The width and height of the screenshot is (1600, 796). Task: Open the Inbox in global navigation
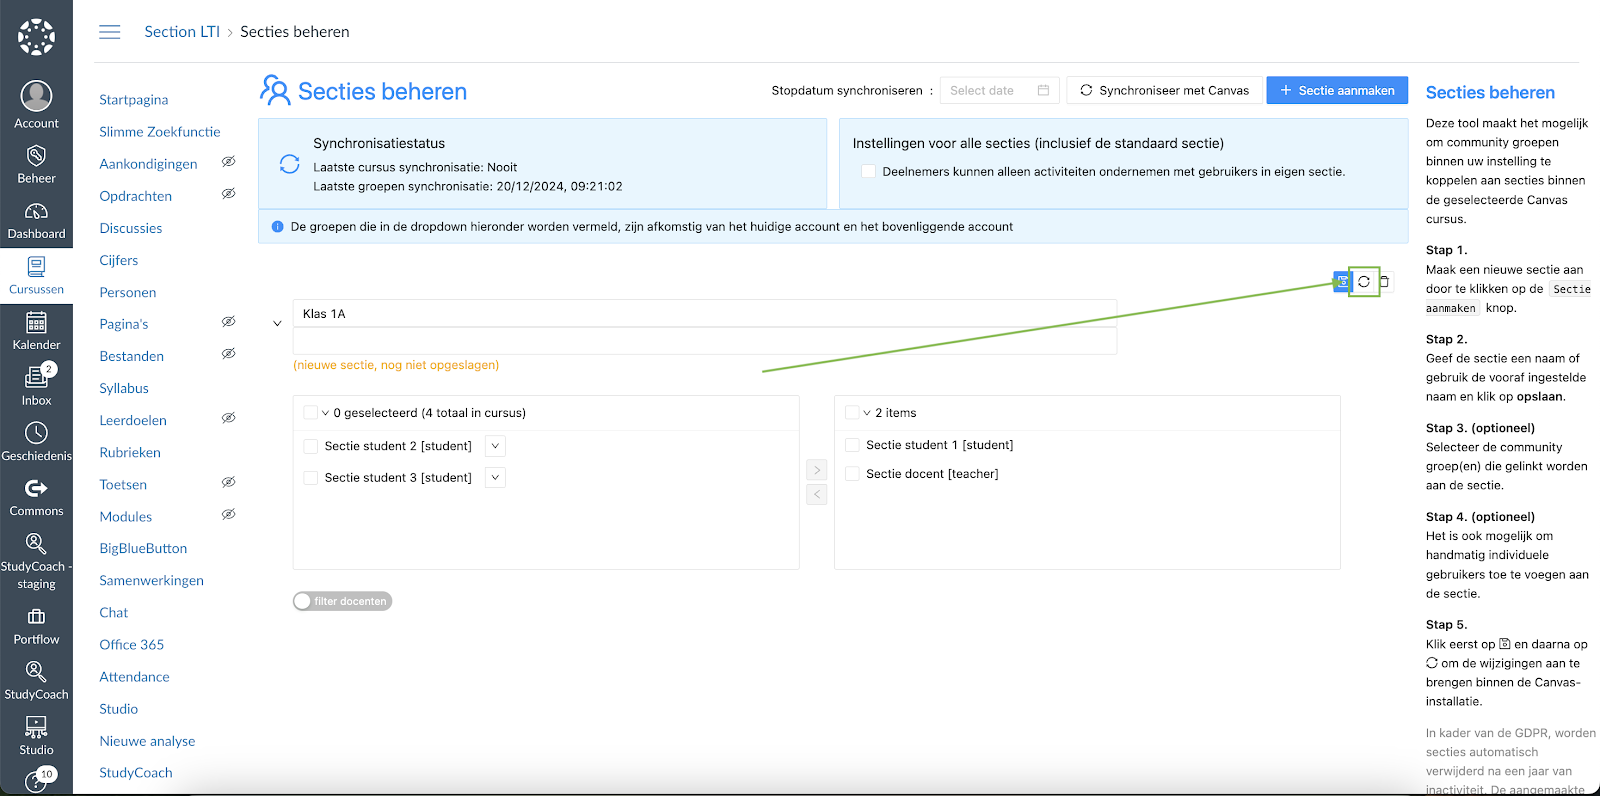coord(36,386)
